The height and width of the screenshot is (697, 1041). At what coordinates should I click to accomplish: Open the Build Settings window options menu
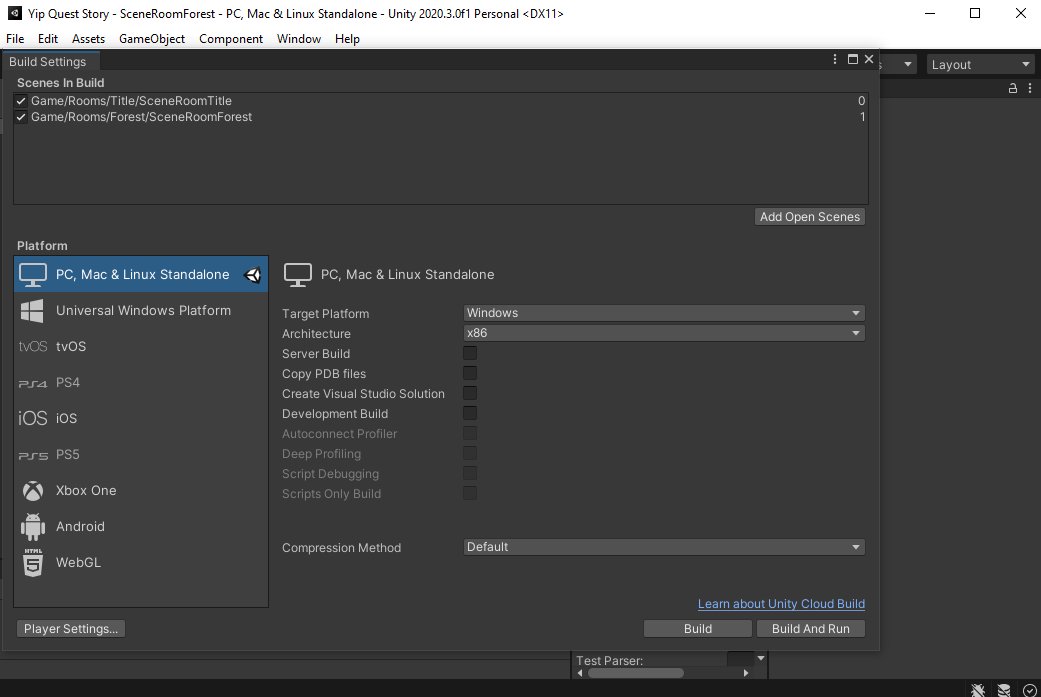coord(835,59)
